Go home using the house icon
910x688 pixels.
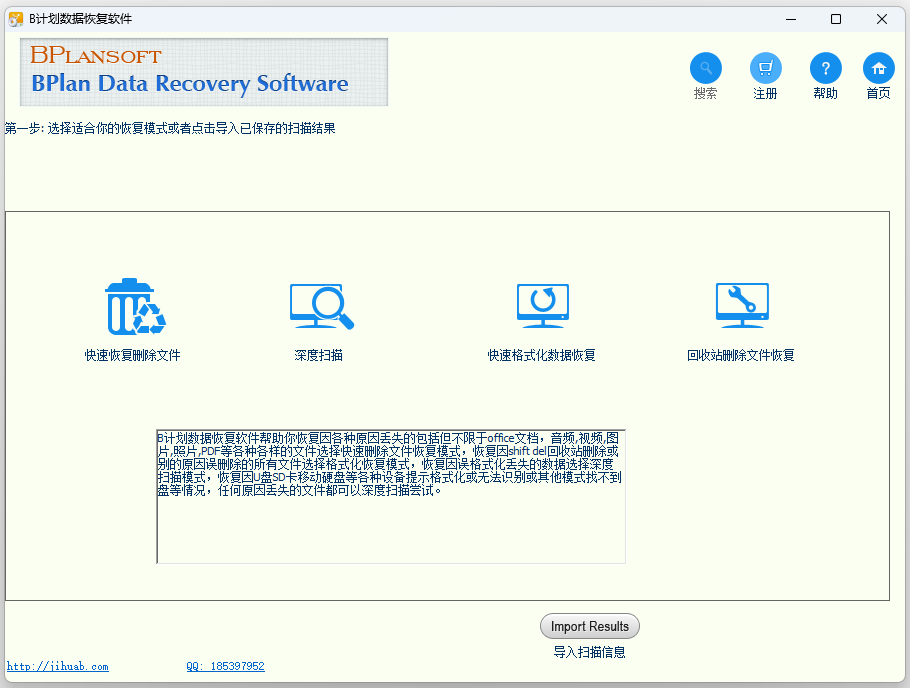click(878, 68)
